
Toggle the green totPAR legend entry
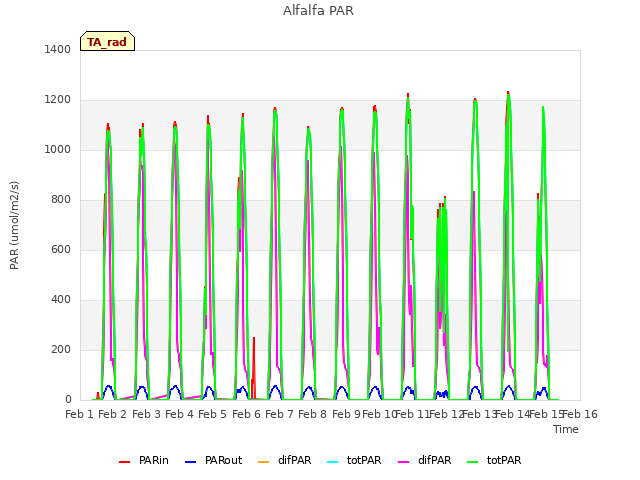pyautogui.click(x=494, y=460)
